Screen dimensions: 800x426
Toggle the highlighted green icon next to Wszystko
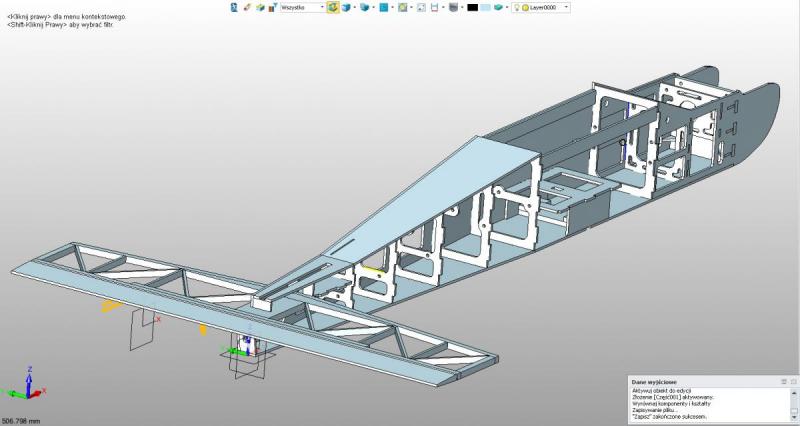click(x=332, y=7)
